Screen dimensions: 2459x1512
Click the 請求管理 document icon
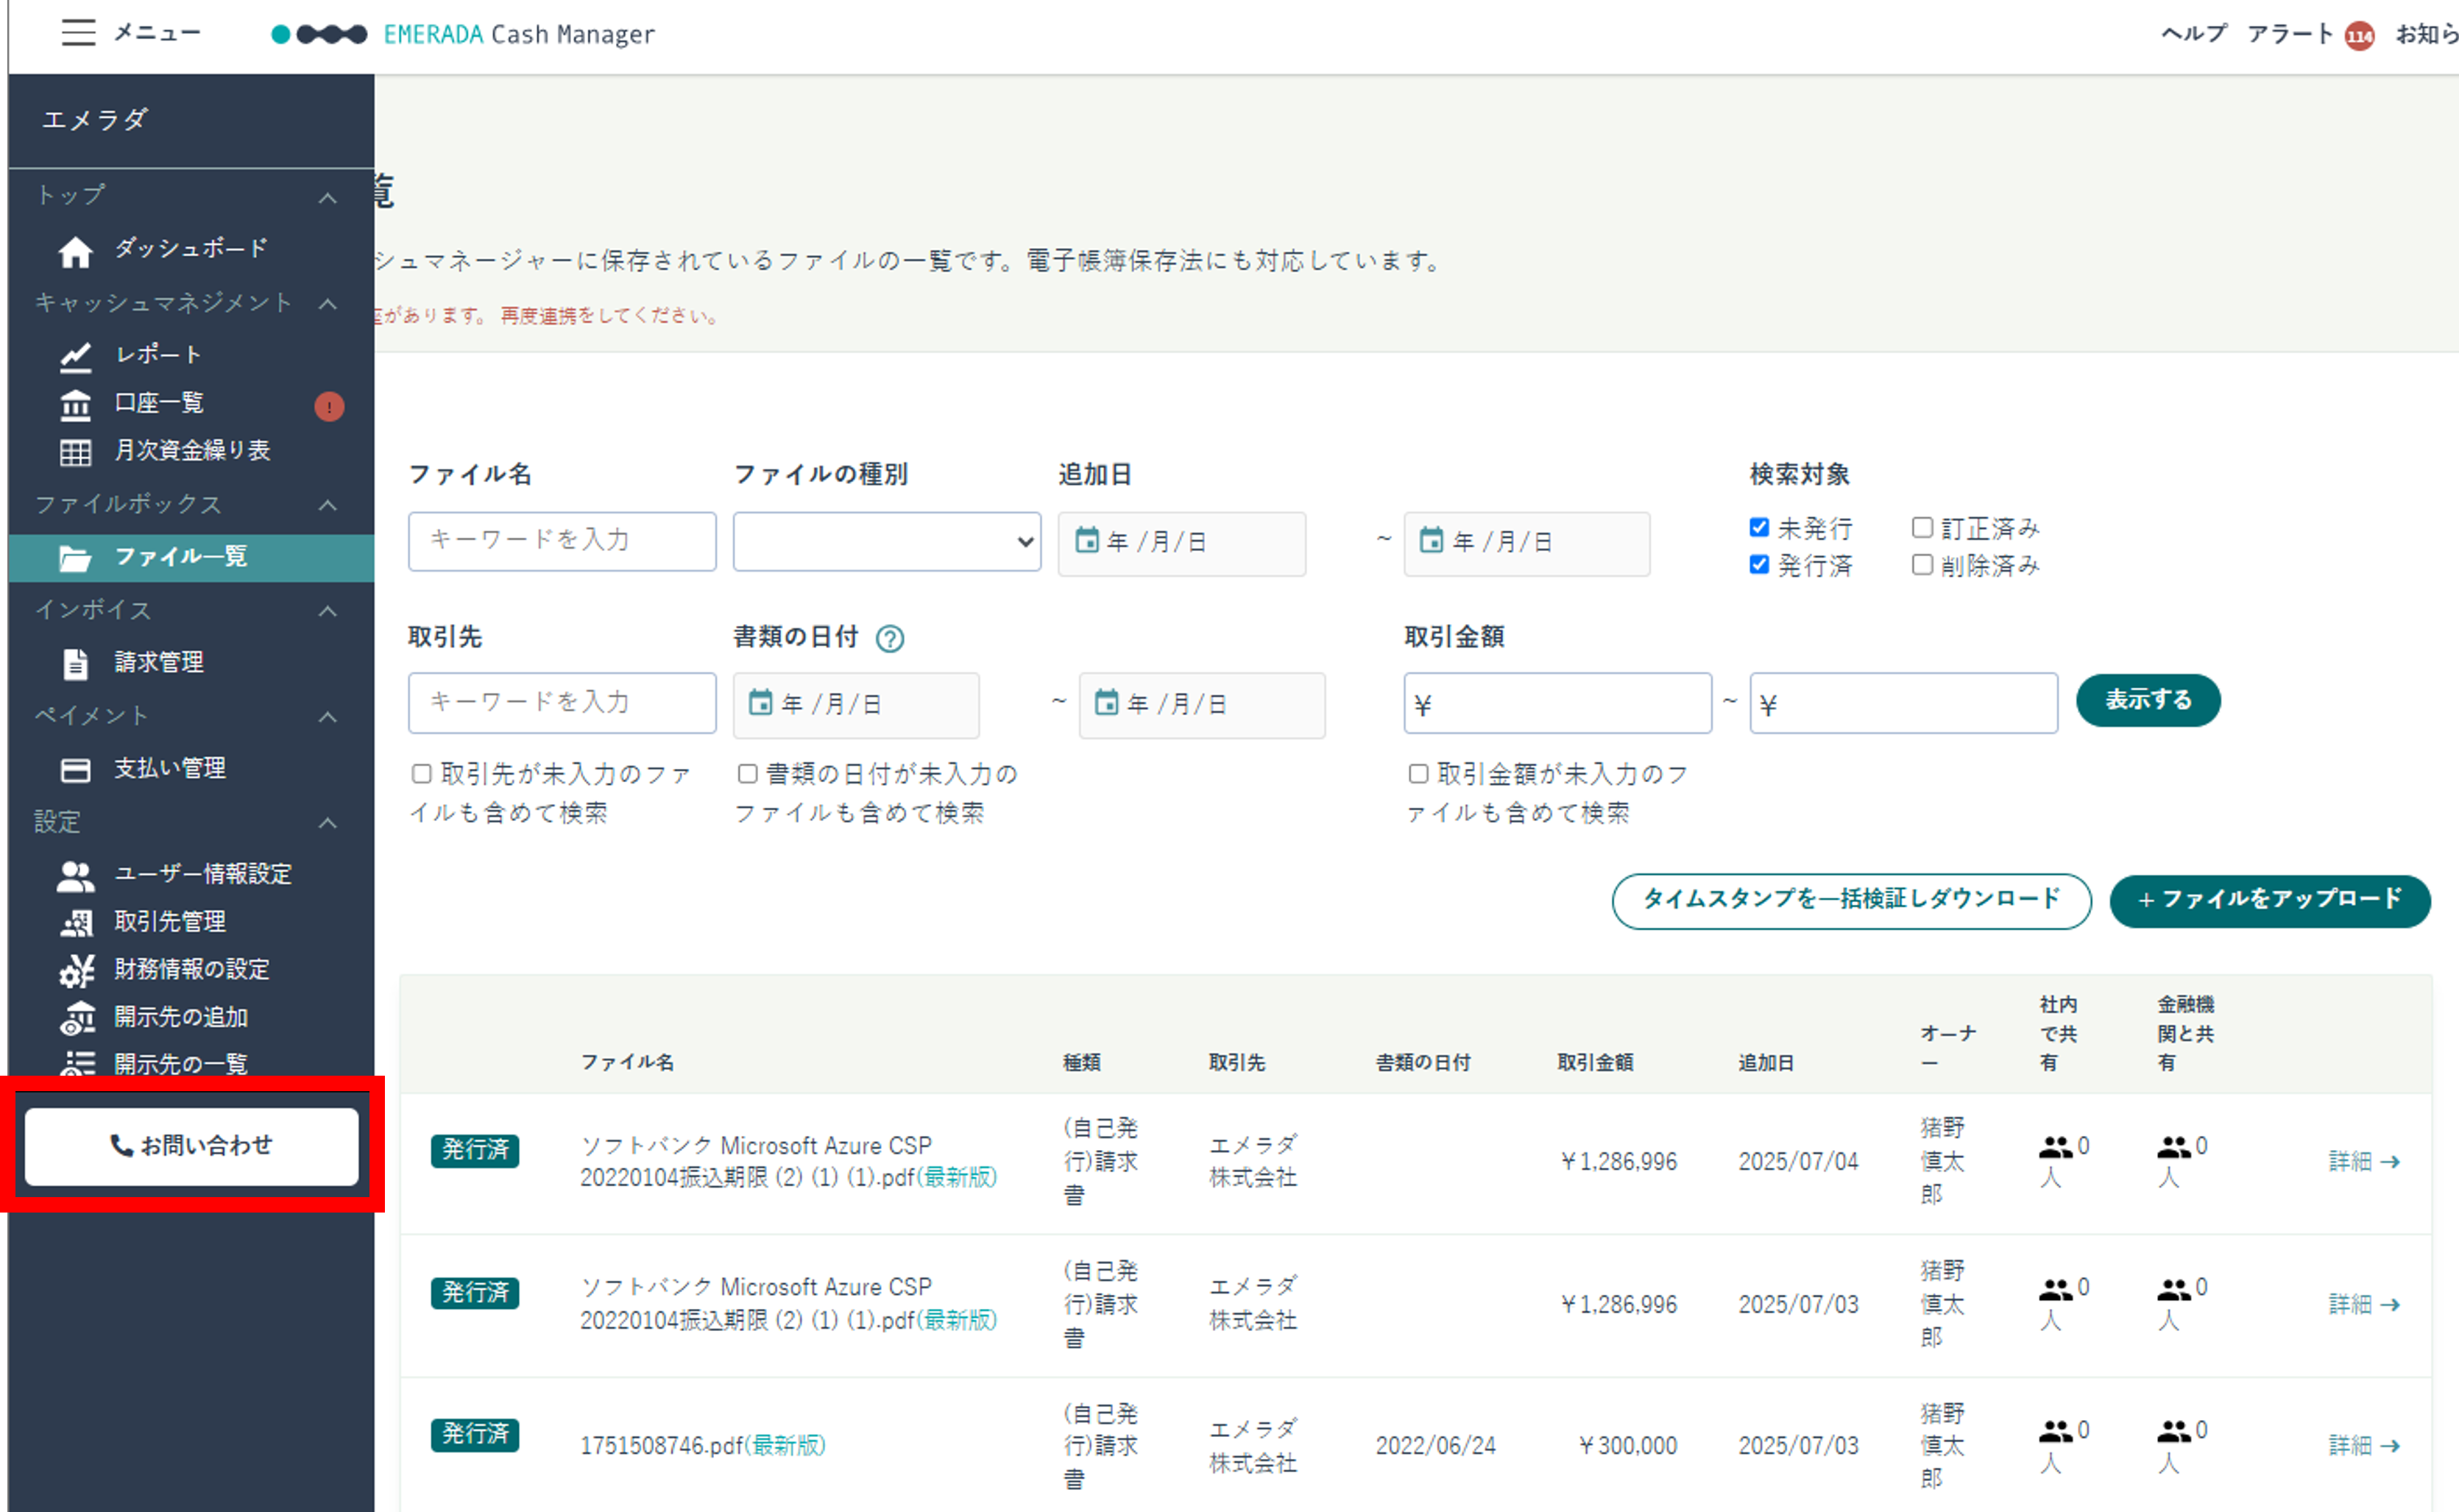click(75, 664)
